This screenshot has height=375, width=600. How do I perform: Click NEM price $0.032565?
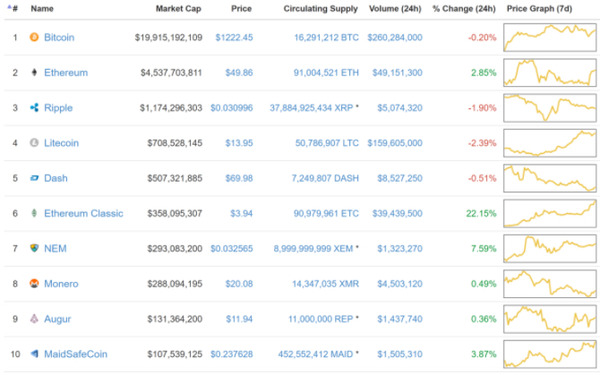pos(232,248)
